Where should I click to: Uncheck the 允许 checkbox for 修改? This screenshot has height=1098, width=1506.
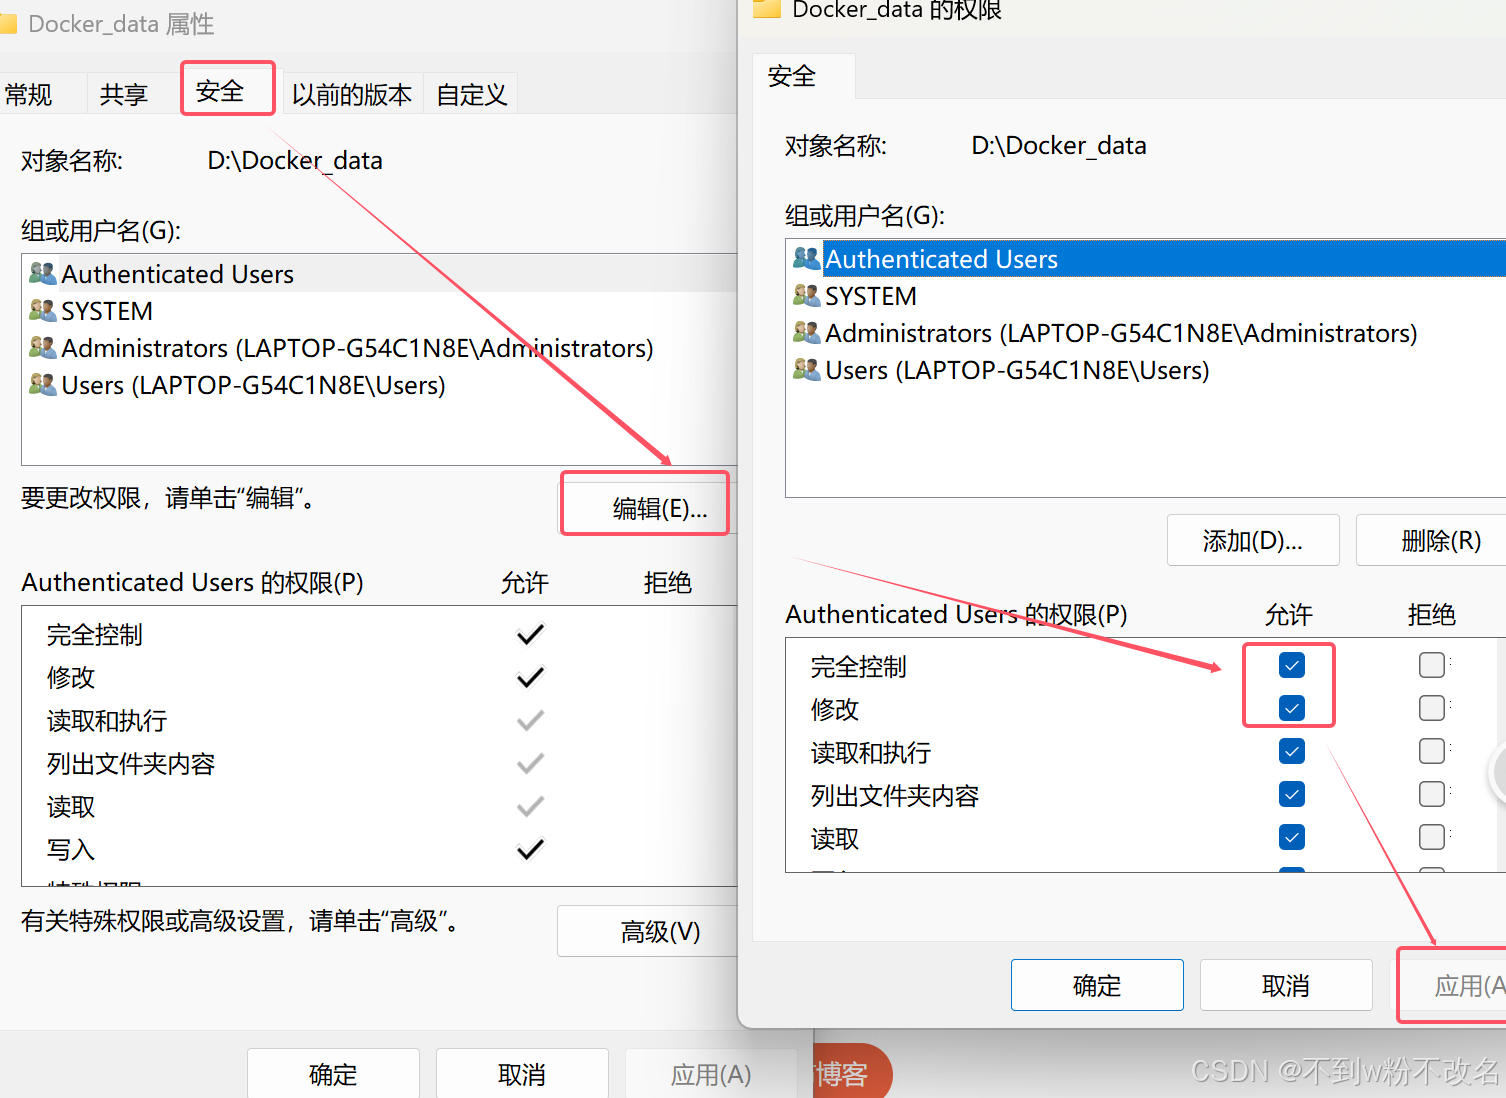click(x=1290, y=707)
